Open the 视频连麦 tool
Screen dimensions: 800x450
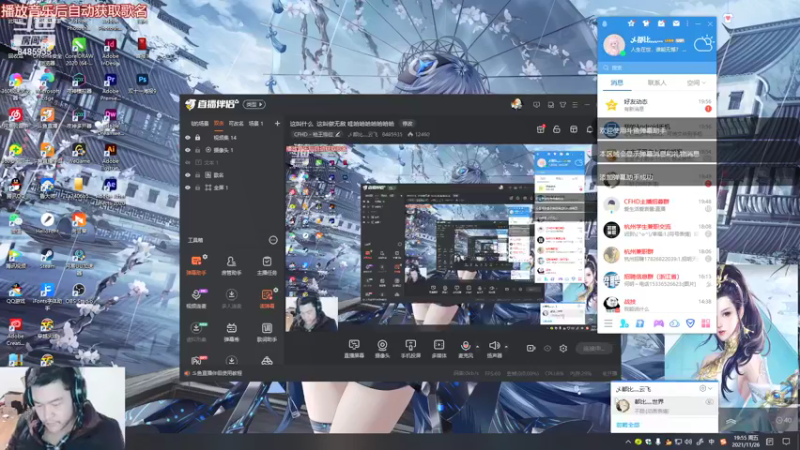tap(196, 298)
